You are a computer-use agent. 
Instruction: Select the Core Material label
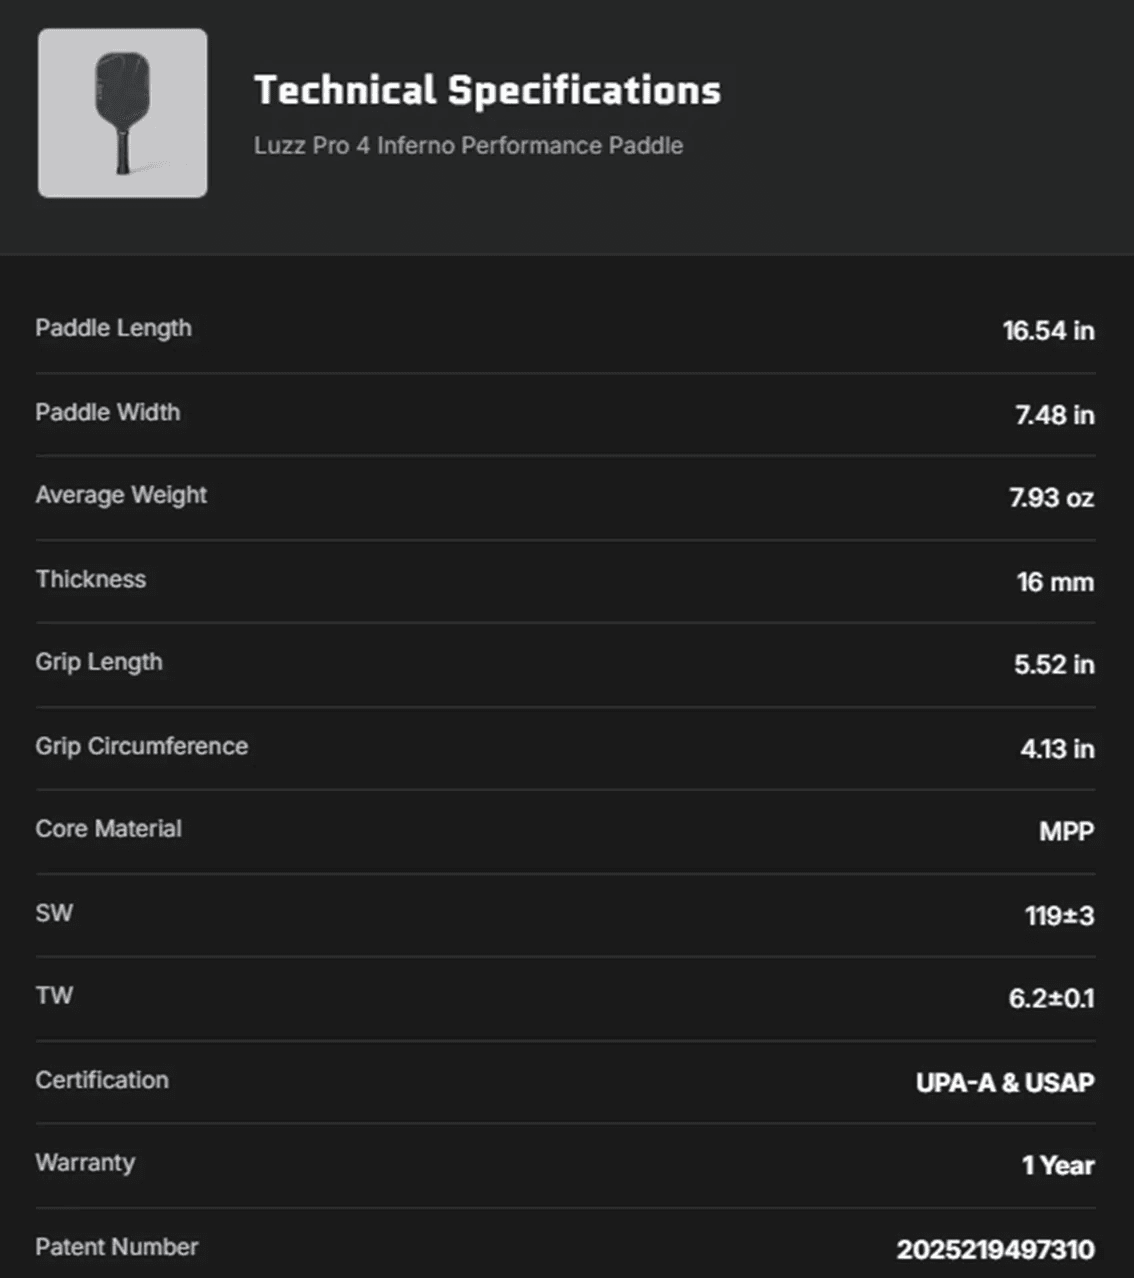[109, 829]
